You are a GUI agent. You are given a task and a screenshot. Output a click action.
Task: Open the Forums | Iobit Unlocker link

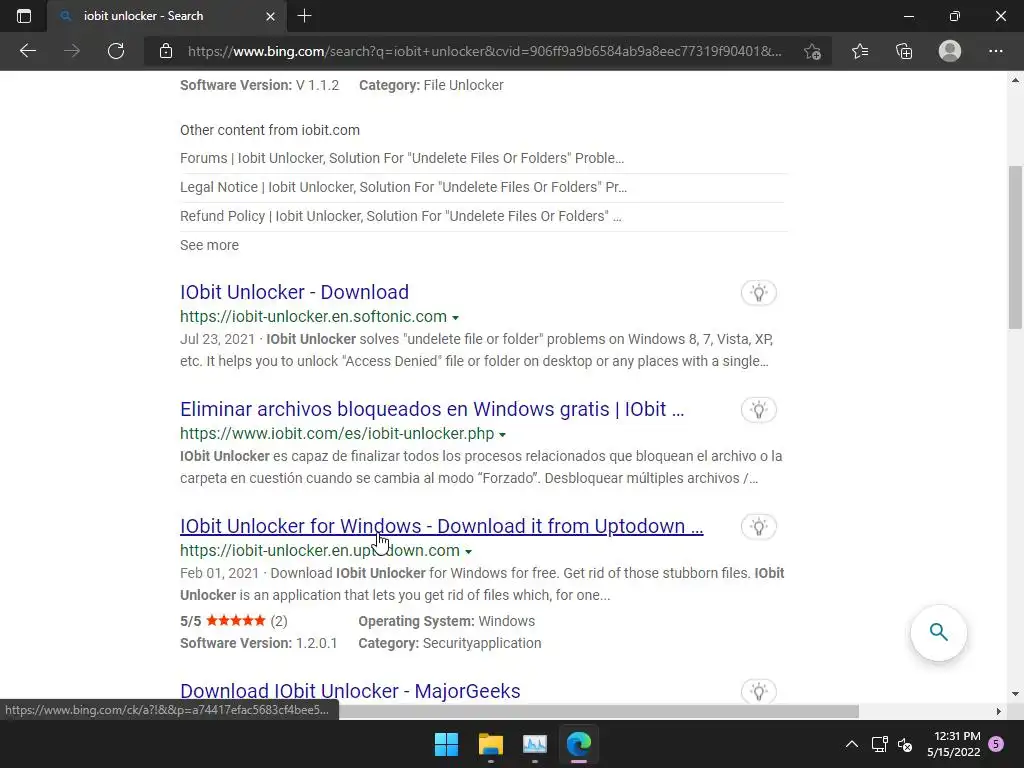[402, 158]
